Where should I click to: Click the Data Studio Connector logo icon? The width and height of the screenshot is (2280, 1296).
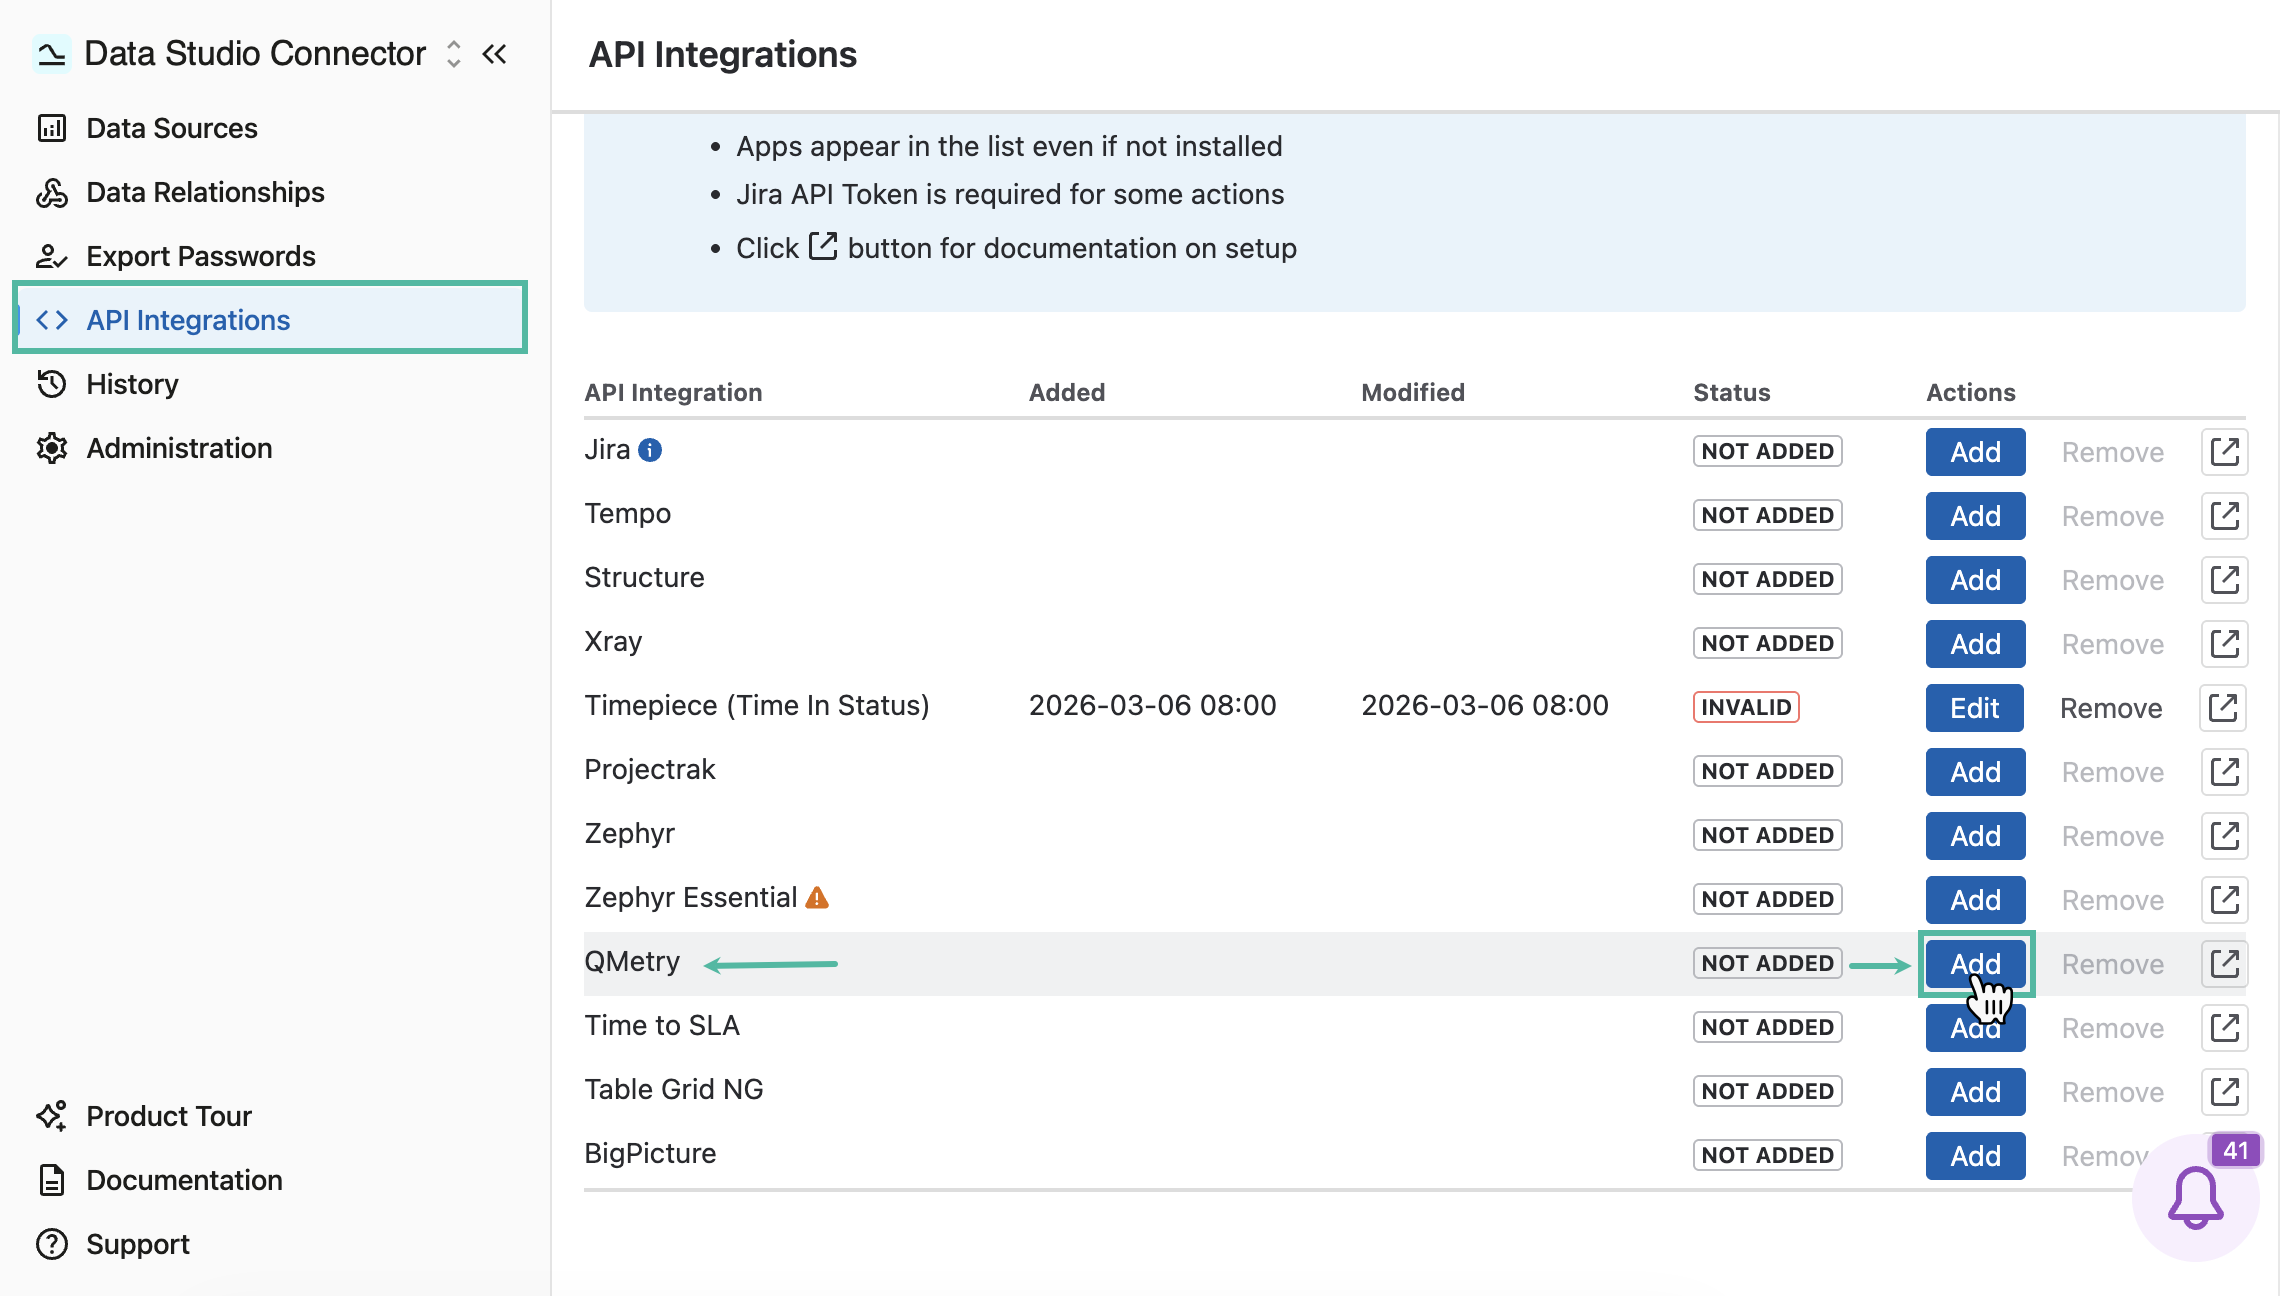coord(51,54)
